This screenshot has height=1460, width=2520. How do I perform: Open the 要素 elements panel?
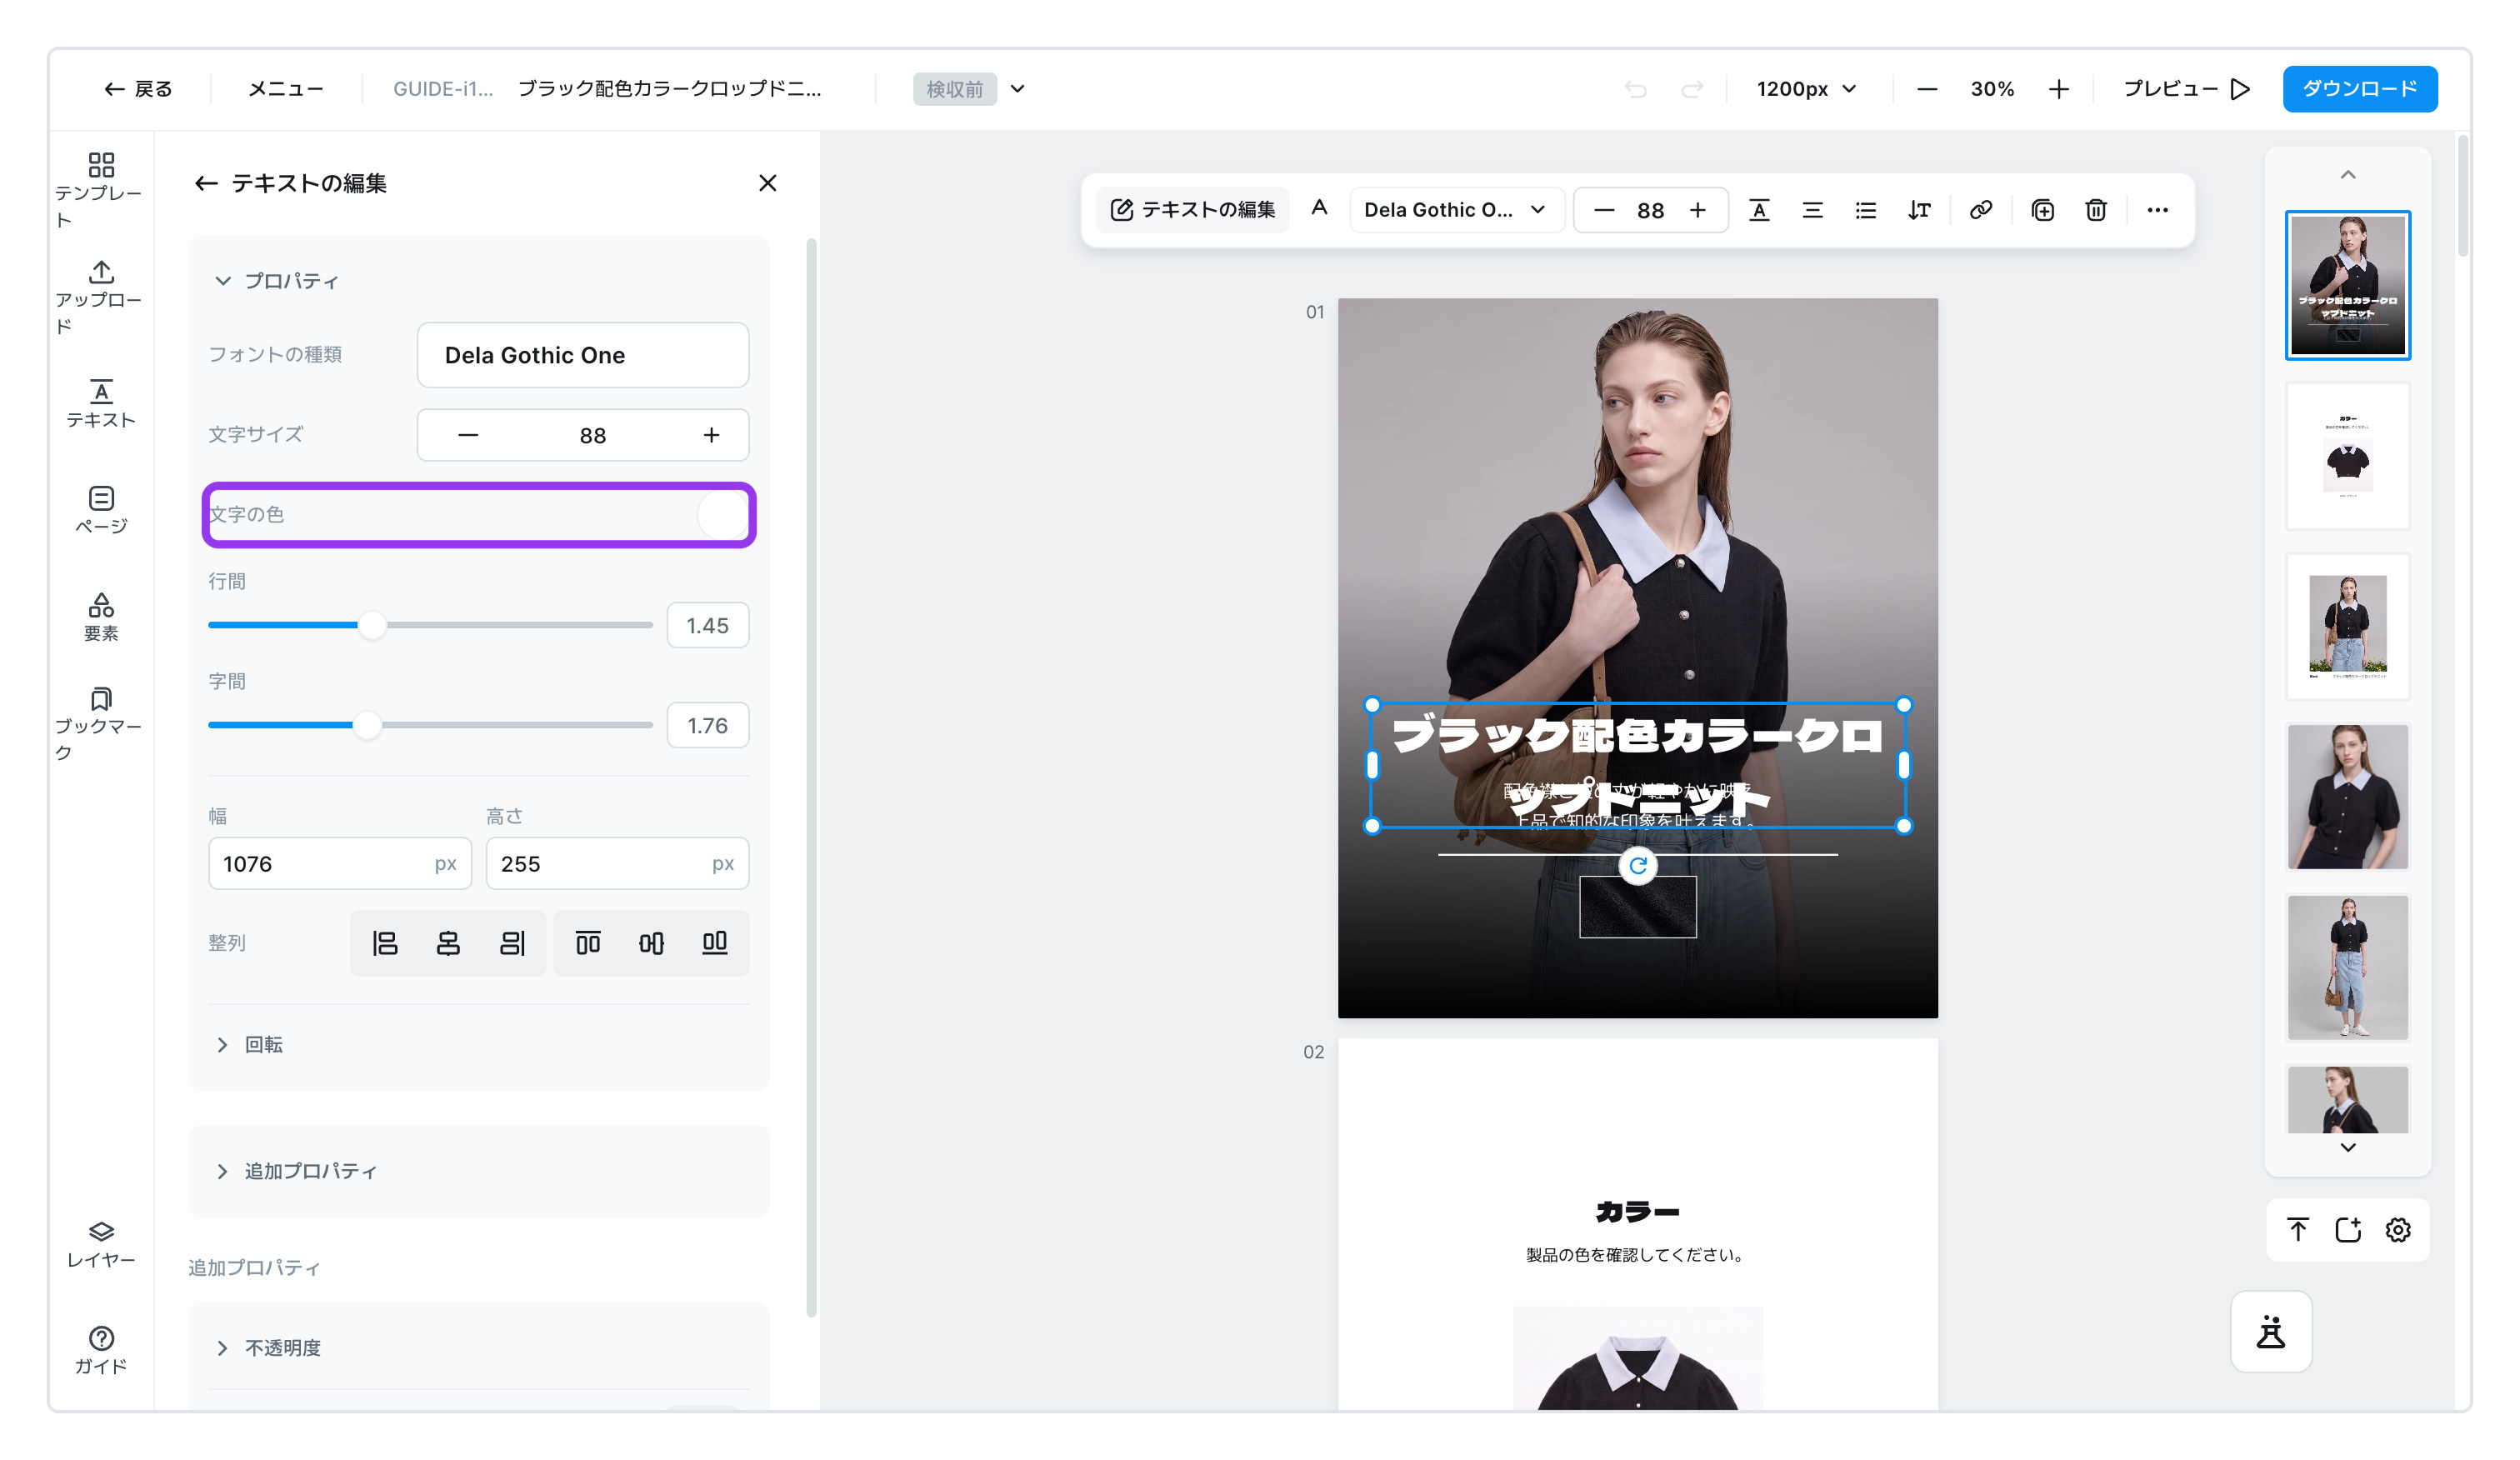(100, 617)
